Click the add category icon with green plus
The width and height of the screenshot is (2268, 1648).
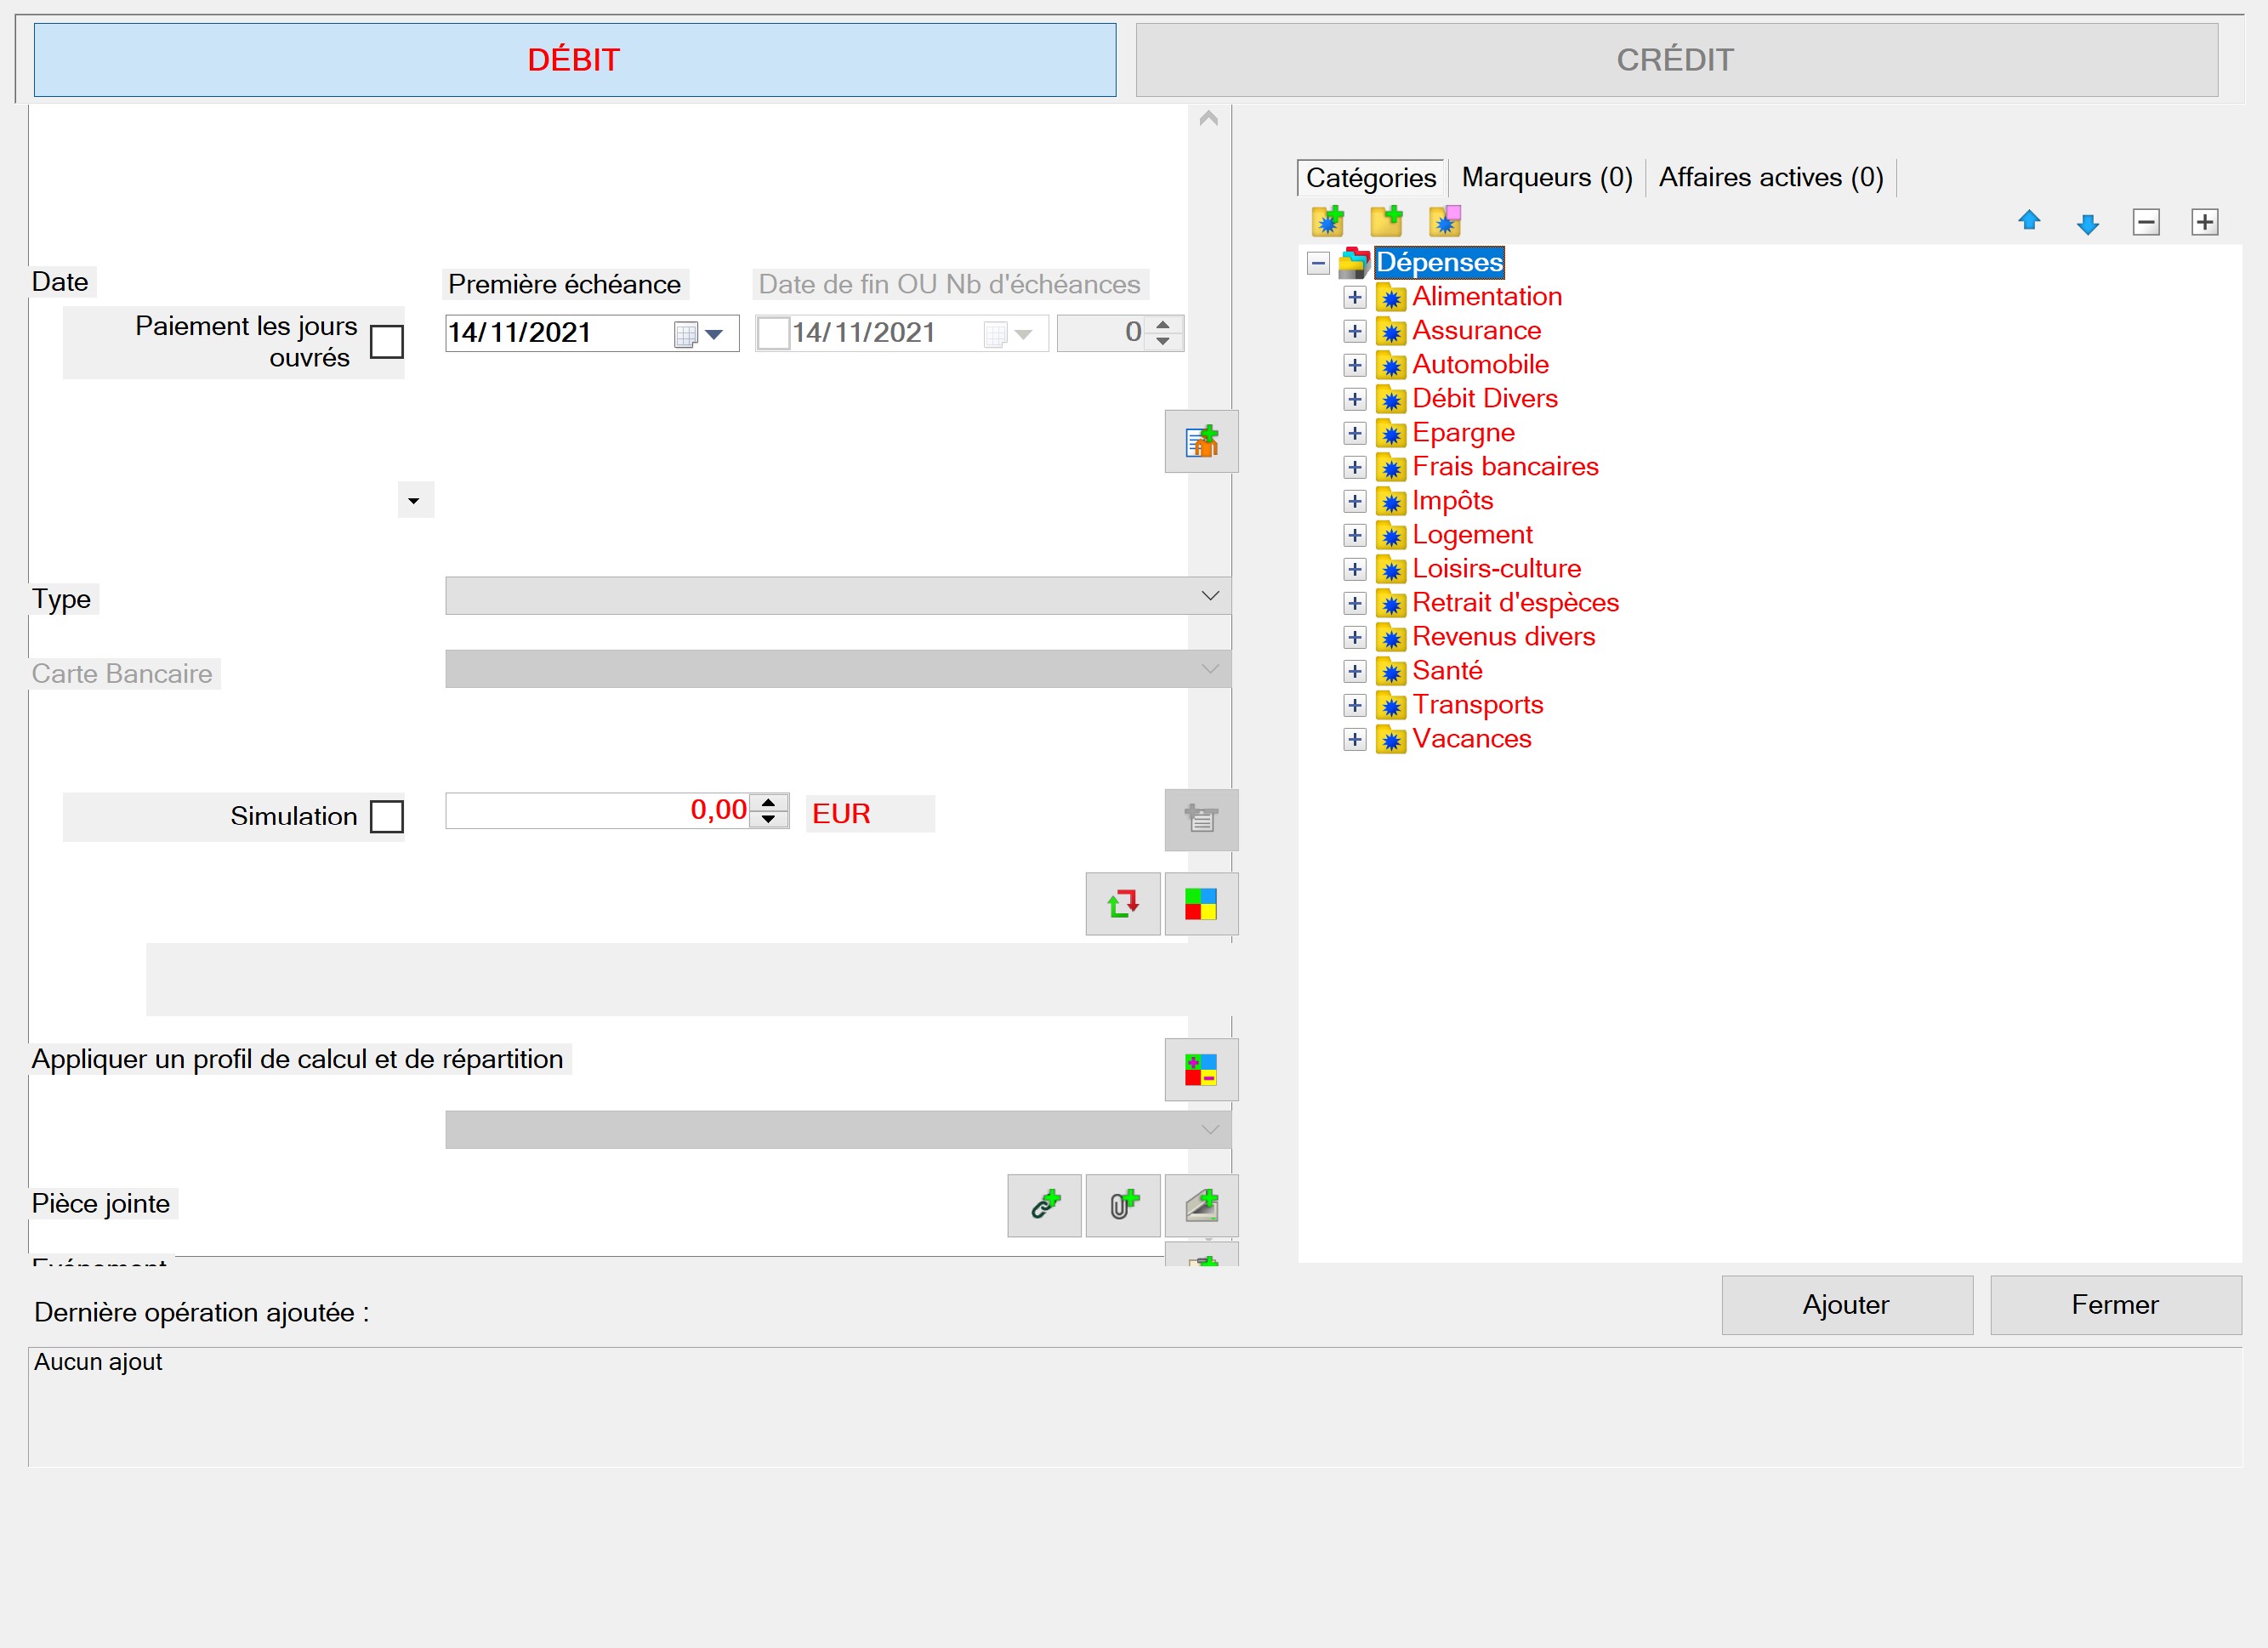1328,221
